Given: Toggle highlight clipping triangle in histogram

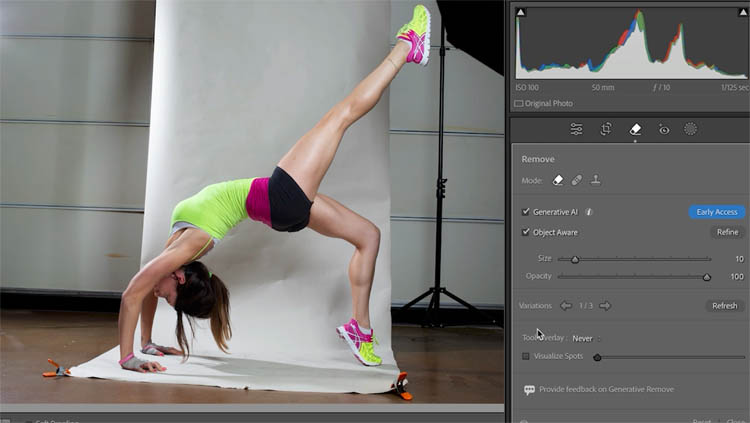Looking at the screenshot, I should pyautogui.click(x=743, y=11).
